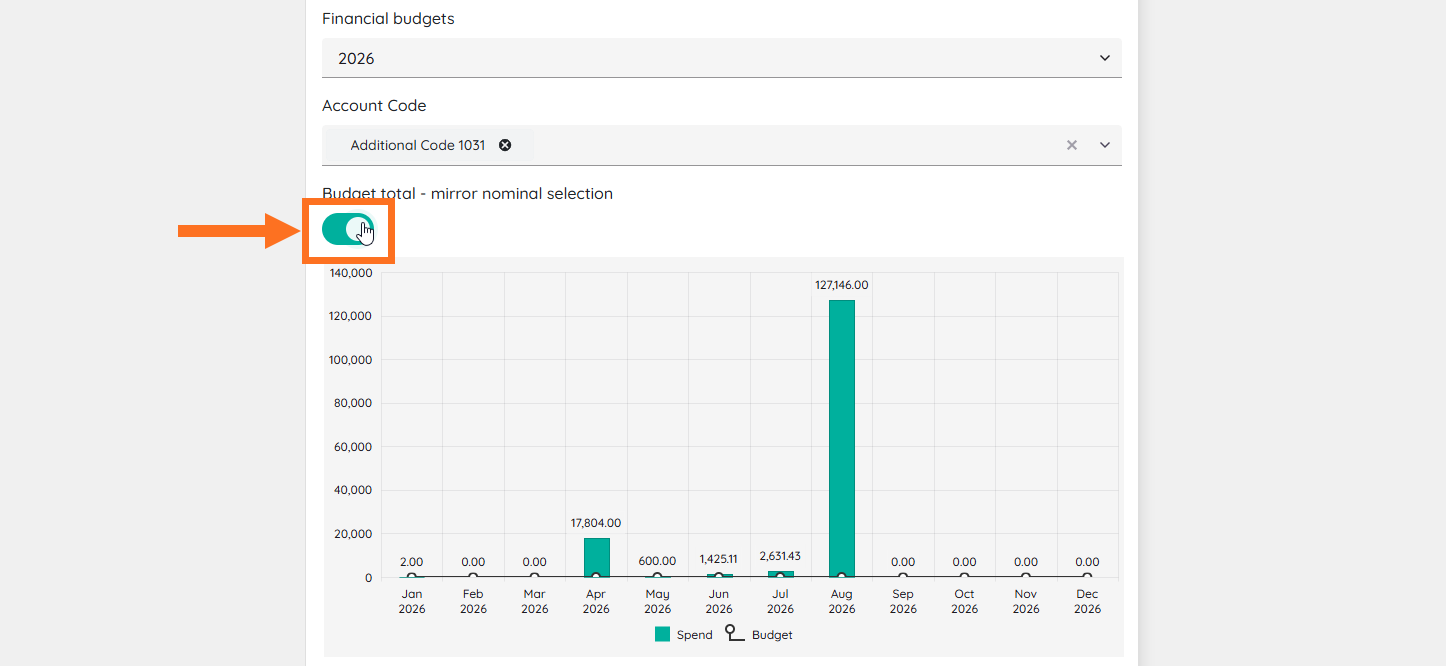The width and height of the screenshot is (1446, 666).
Task: Click the Sep 2026 axis label
Action: pyautogui.click(x=903, y=601)
